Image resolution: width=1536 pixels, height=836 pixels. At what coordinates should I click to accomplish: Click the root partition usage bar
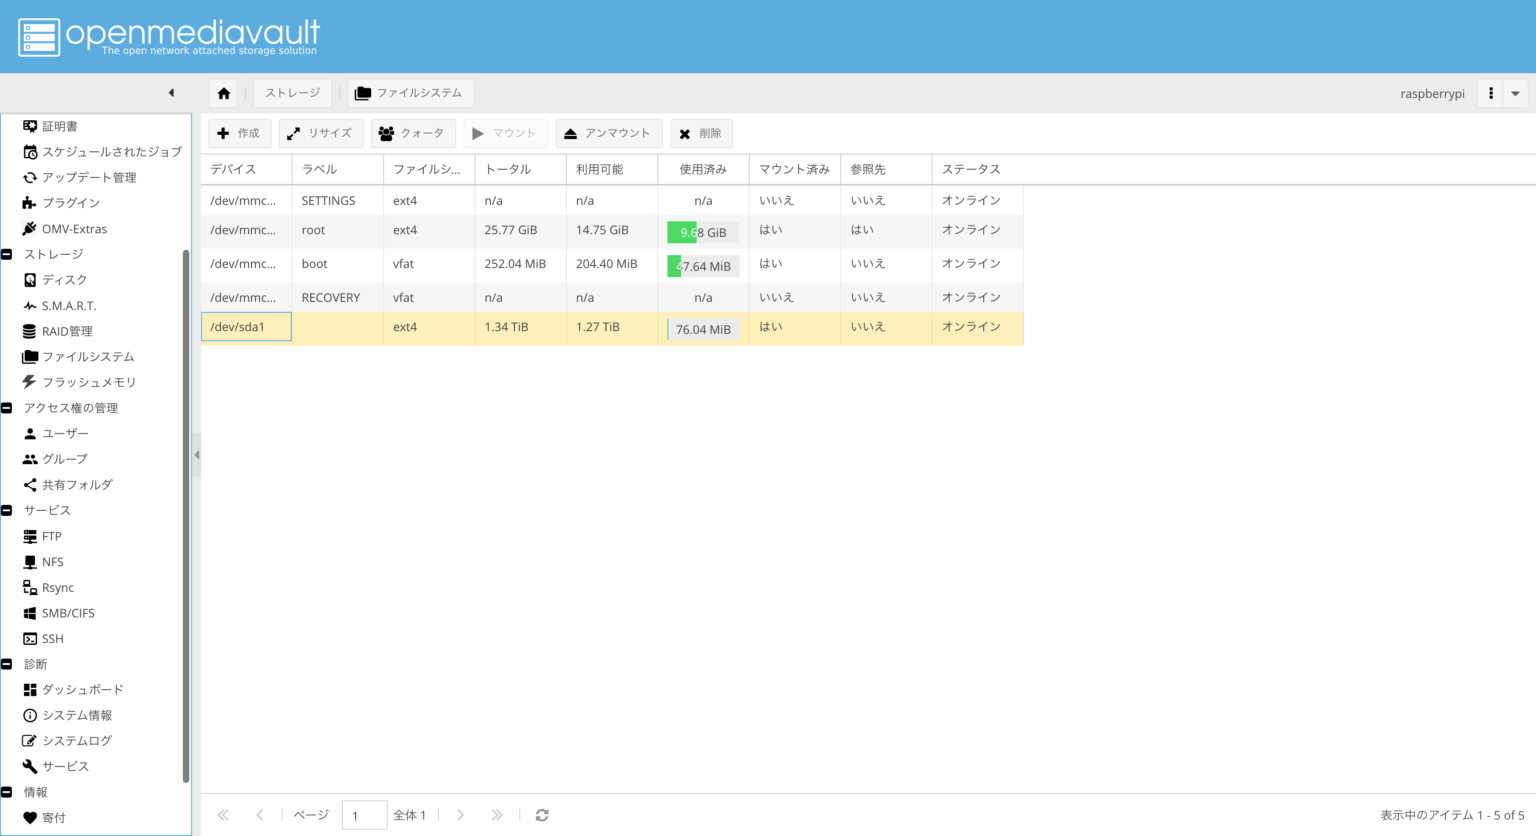coord(703,232)
